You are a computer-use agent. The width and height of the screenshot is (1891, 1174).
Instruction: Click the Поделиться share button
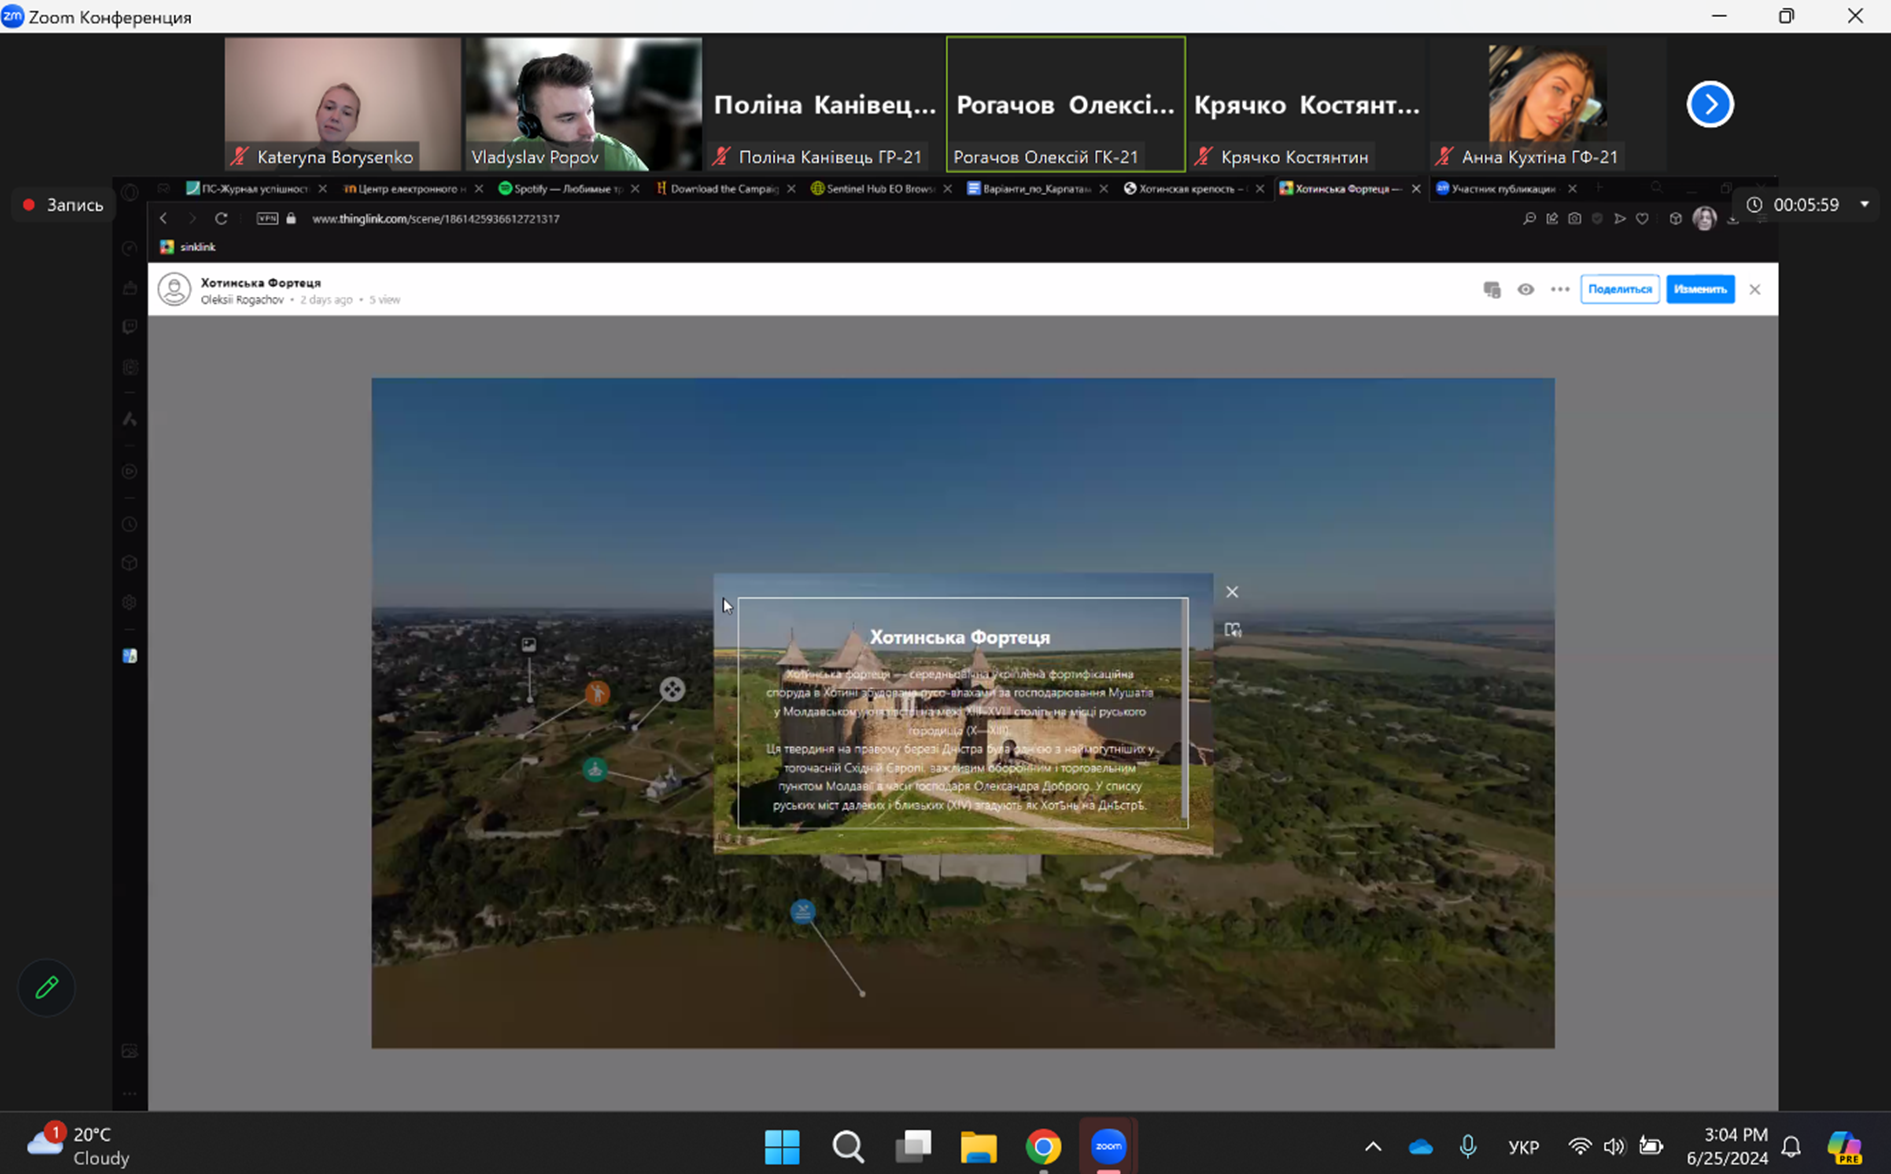(1619, 289)
